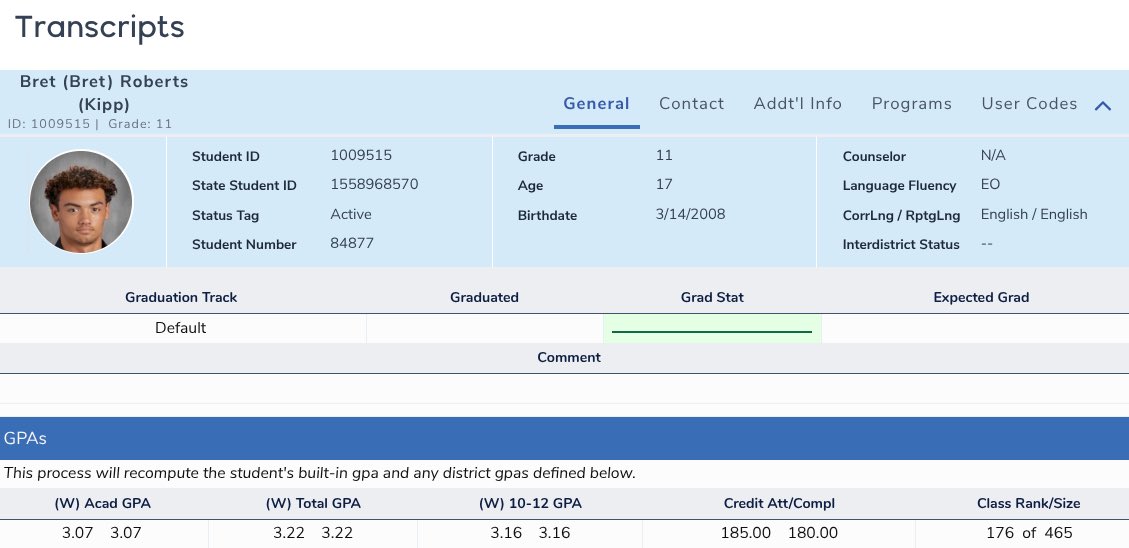Switch to the Contact tab
1129x548 pixels.
[691, 104]
